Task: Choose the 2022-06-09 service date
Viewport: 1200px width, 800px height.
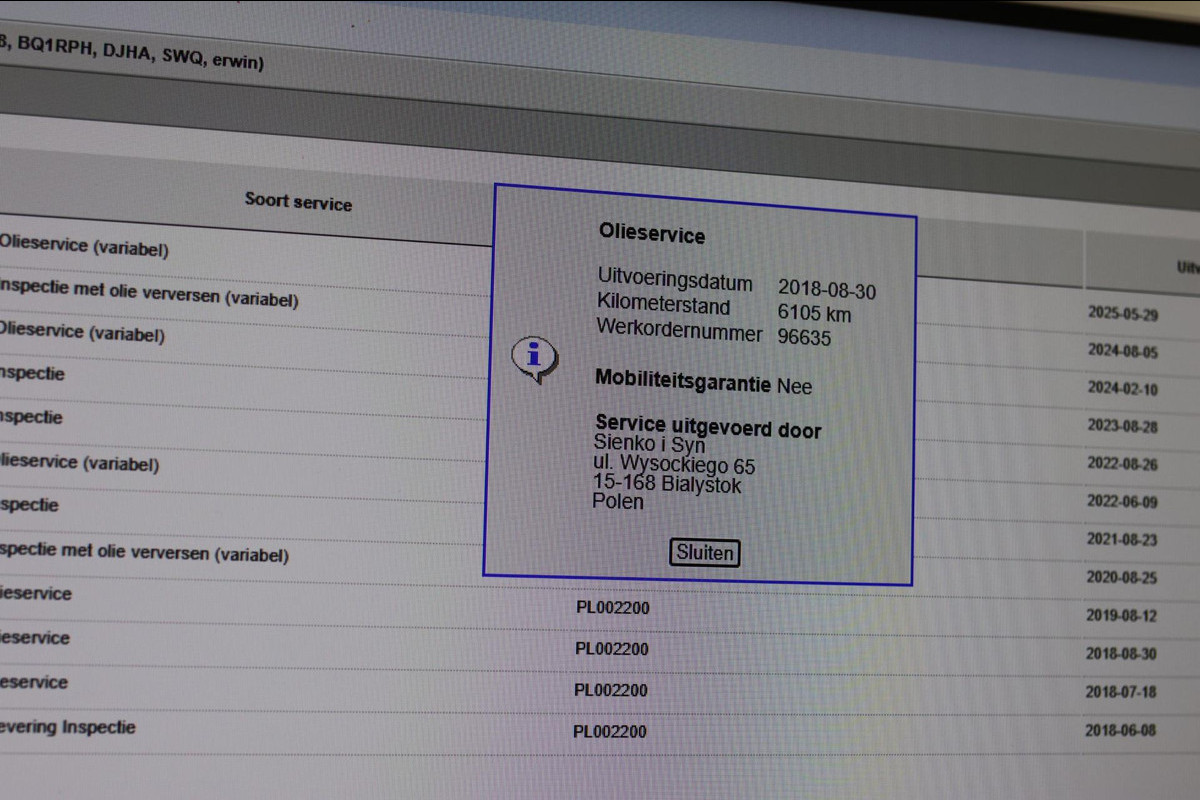Action: [1122, 502]
